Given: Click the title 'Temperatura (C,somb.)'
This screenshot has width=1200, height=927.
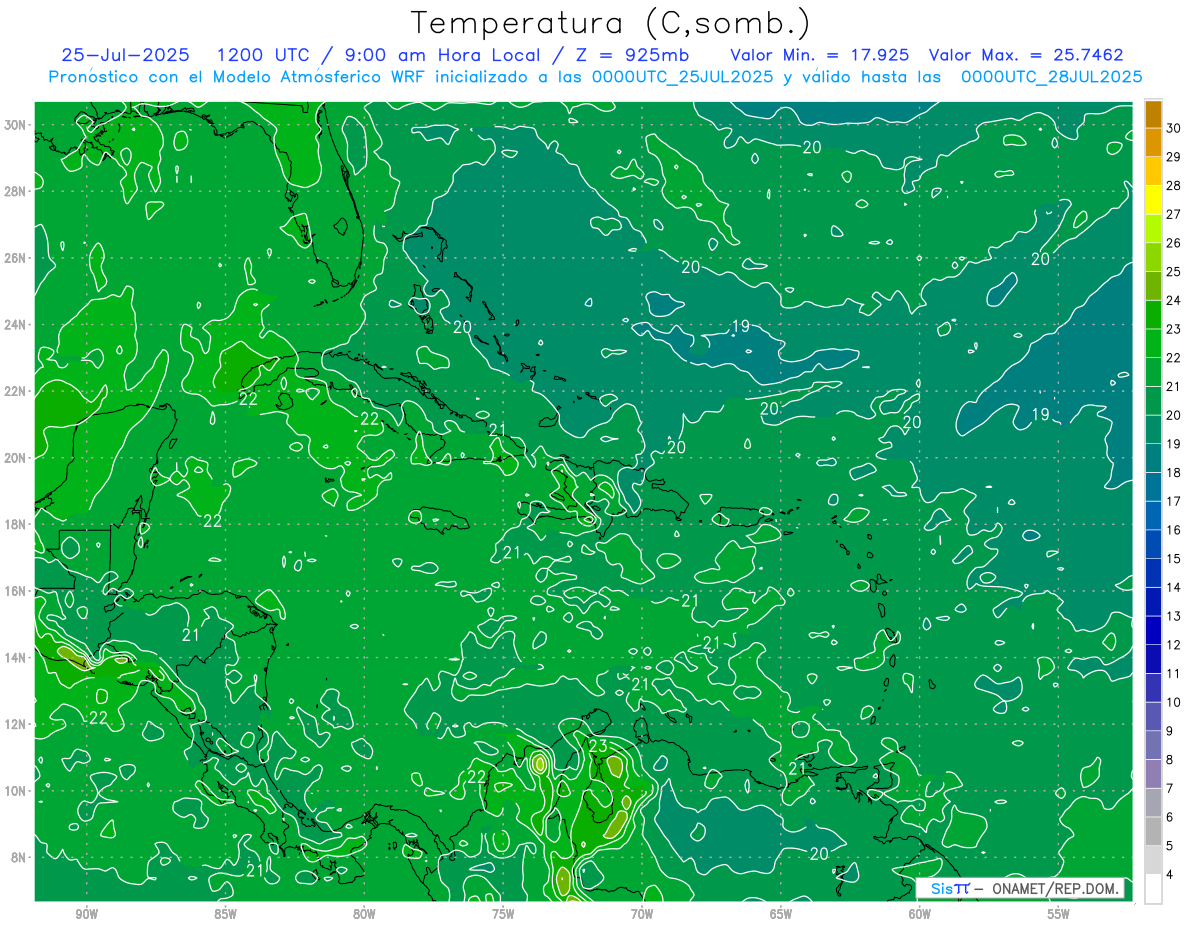Looking at the screenshot, I should click(611, 23).
